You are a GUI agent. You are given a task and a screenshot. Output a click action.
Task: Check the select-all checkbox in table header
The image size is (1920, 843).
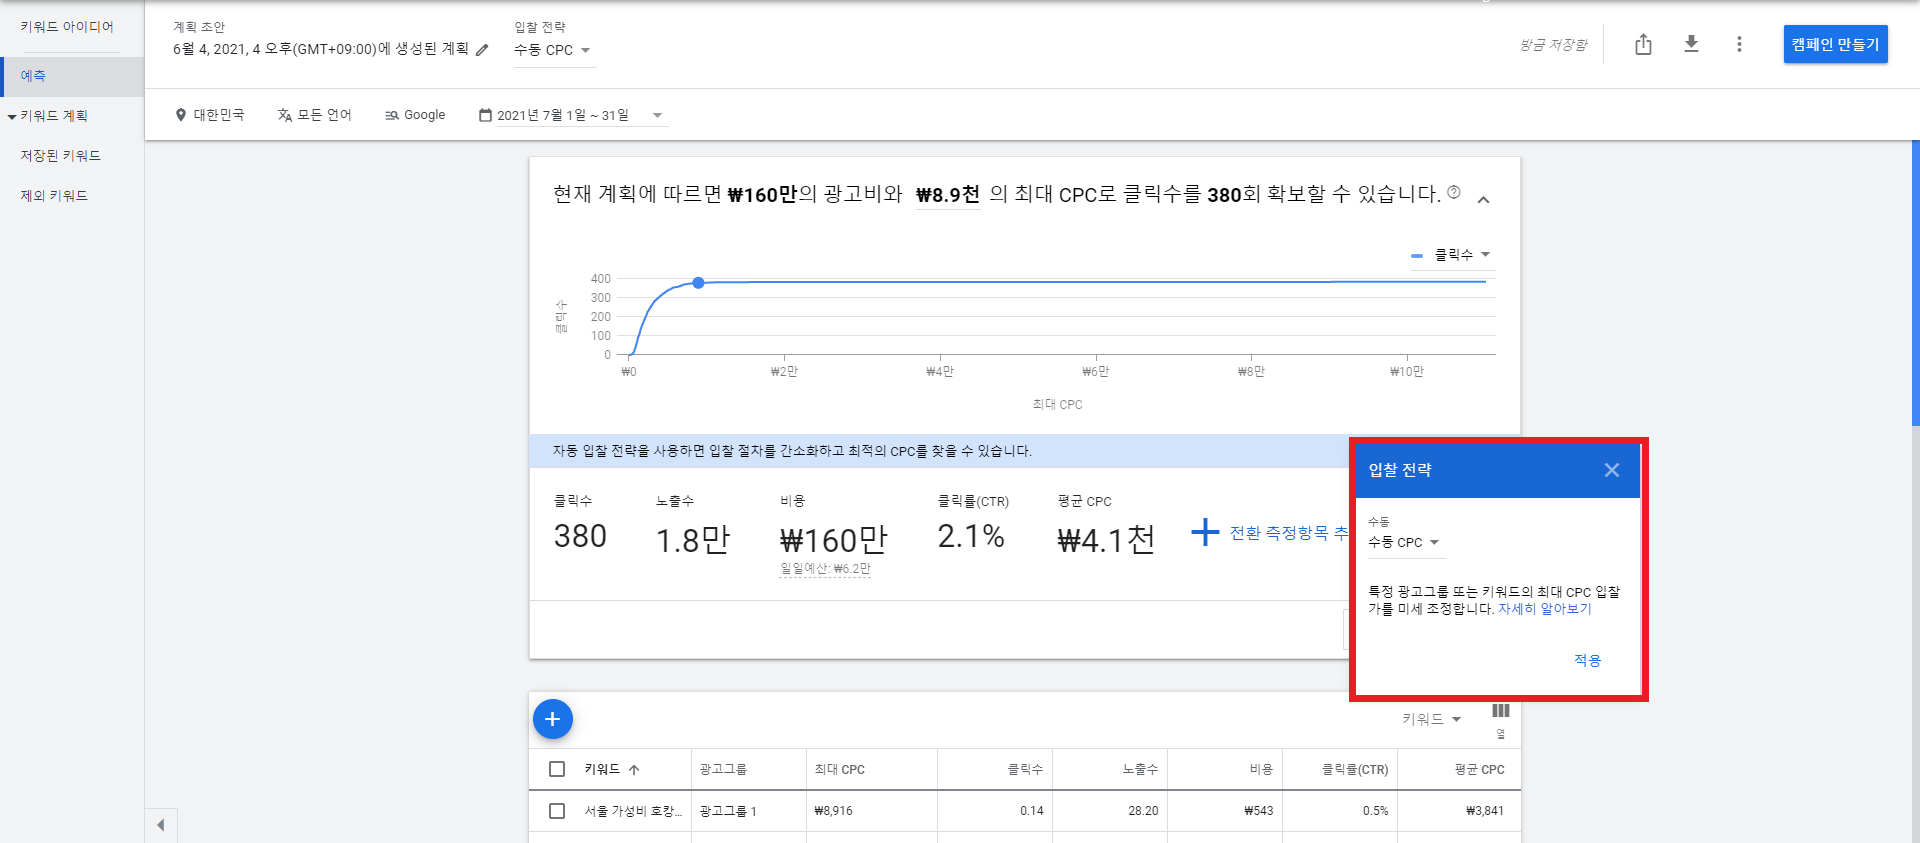tap(557, 769)
